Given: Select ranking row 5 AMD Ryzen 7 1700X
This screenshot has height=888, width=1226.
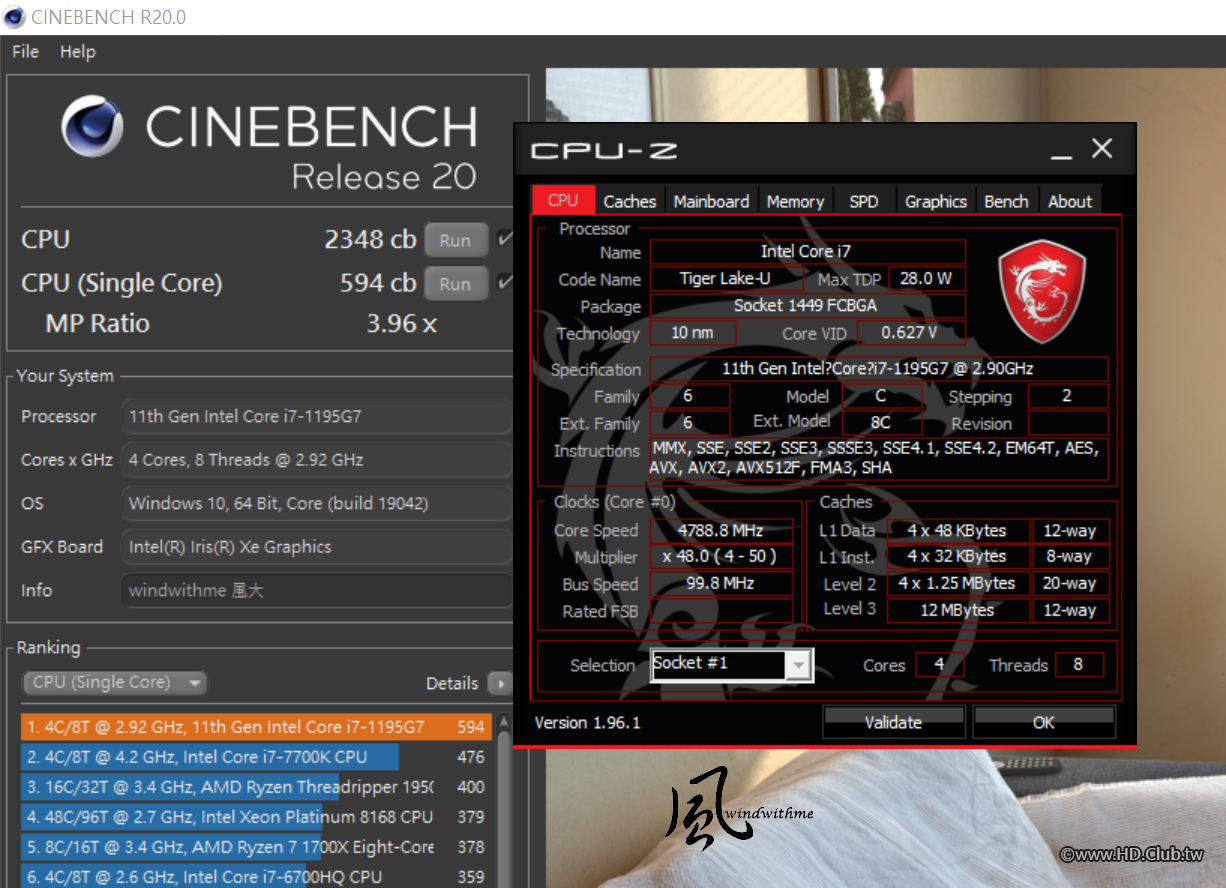Looking at the screenshot, I should click(x=256, y=847).
